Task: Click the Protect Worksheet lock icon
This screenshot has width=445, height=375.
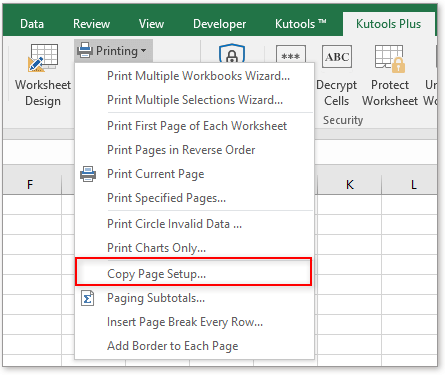Action: [x=390, y=59]
